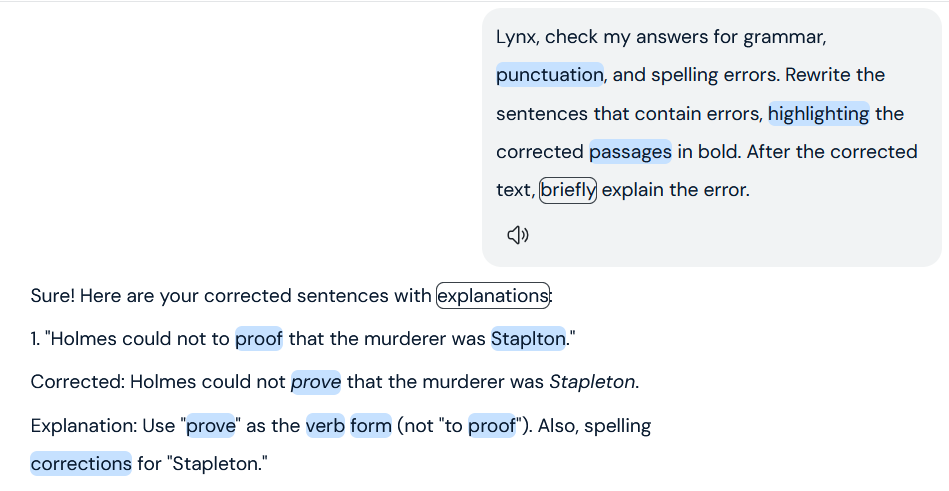Click the word "Lynx" in the user message
The image size is (949, 491).
tap(517, 37)
